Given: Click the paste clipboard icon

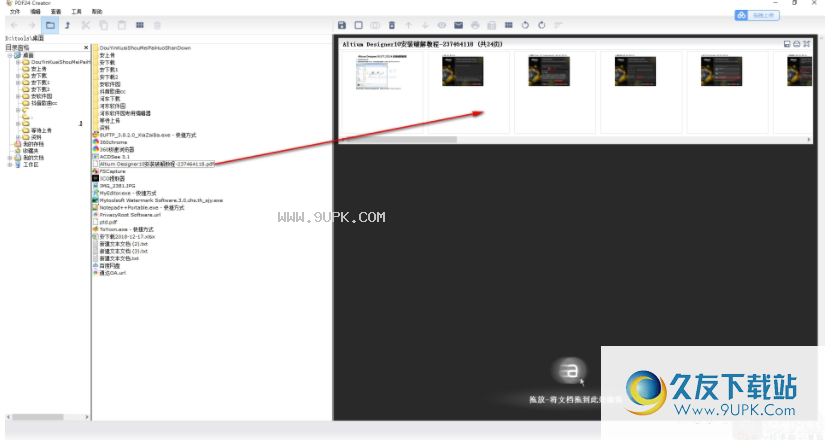Looking at the screenshot, I should click(x=122, y=25).
